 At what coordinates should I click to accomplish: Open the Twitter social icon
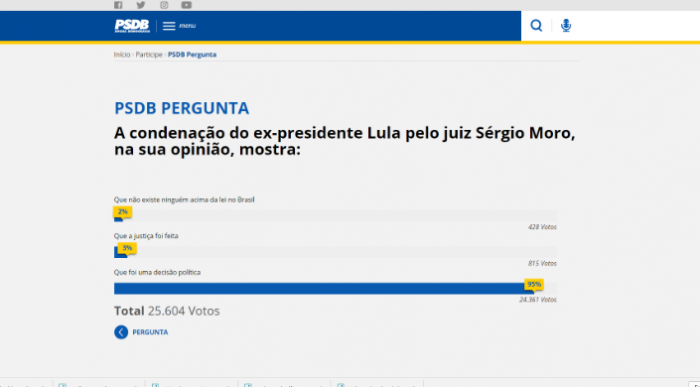click(141, 5)
